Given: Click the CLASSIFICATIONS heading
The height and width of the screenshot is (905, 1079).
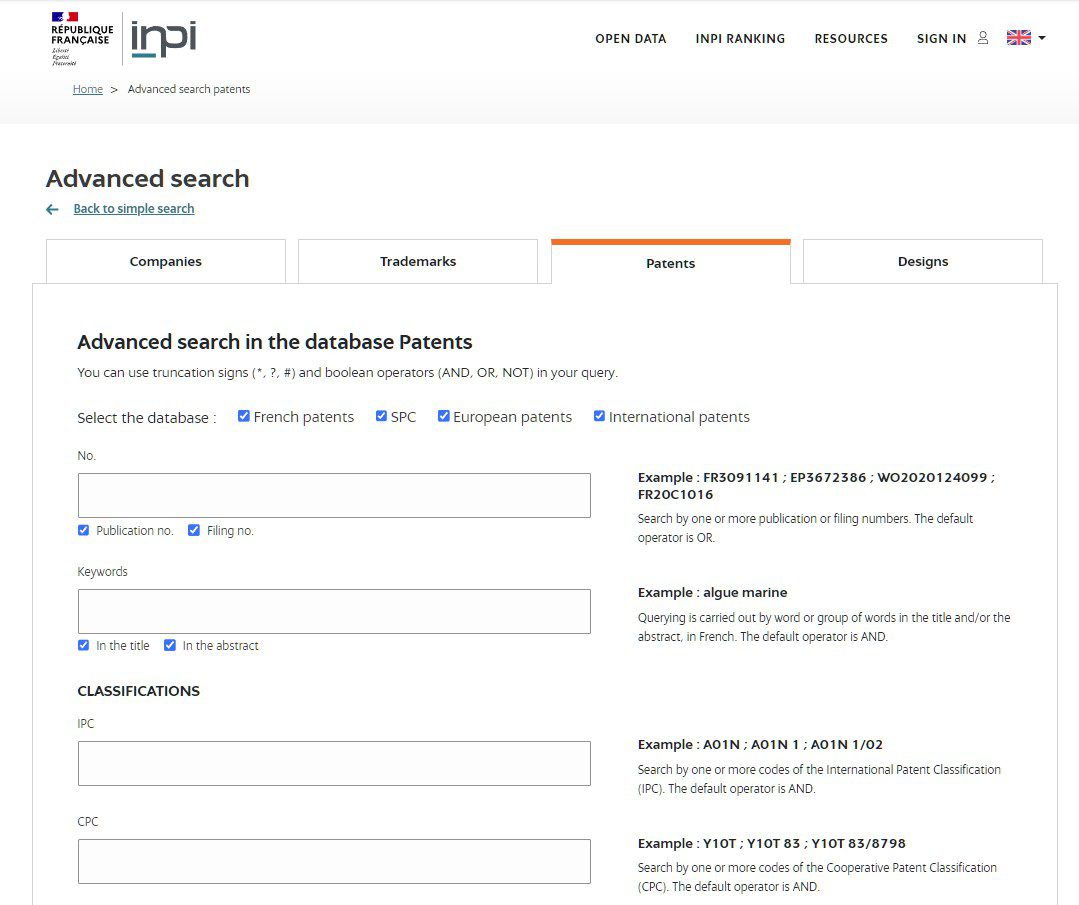Looking at the screenshot, I should 138,691.
